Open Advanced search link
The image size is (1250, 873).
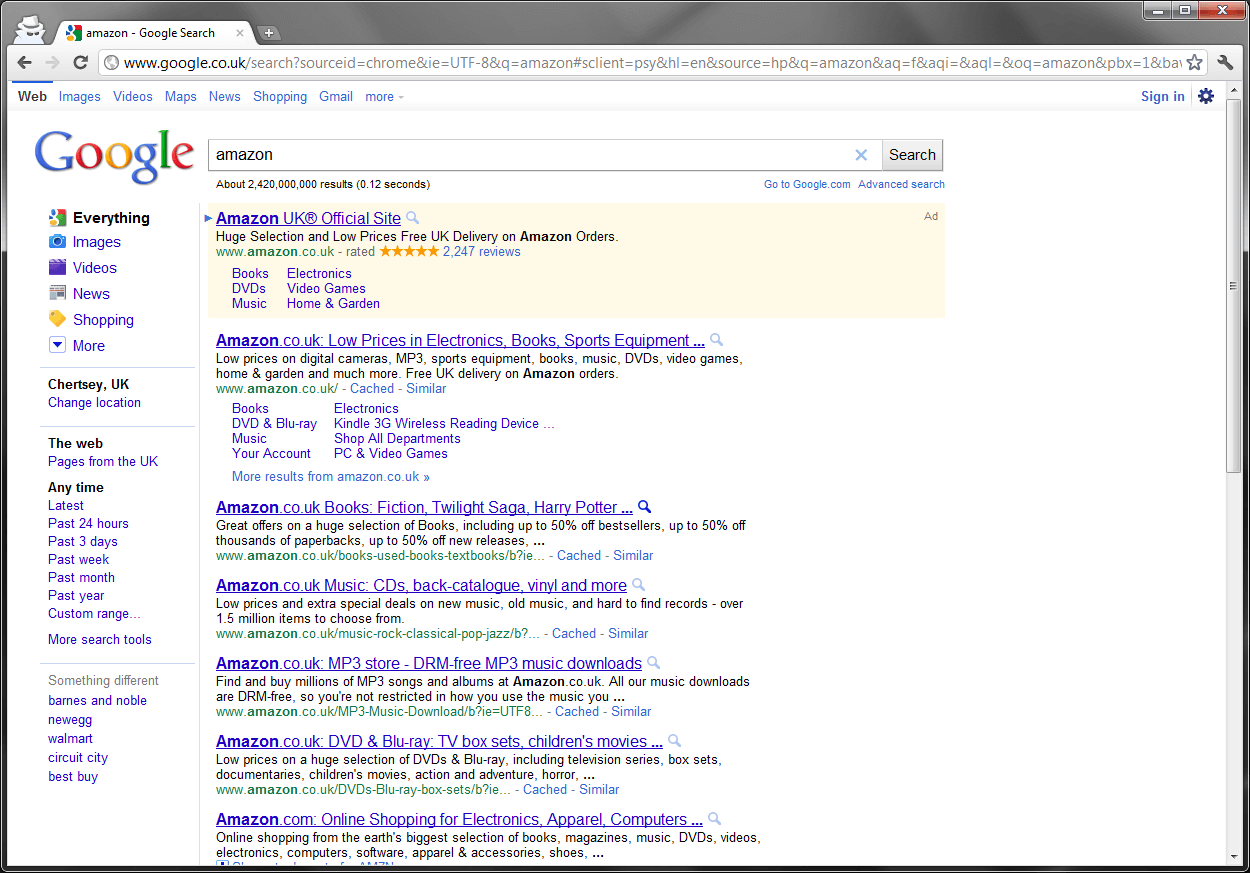[x=901, y=184]
